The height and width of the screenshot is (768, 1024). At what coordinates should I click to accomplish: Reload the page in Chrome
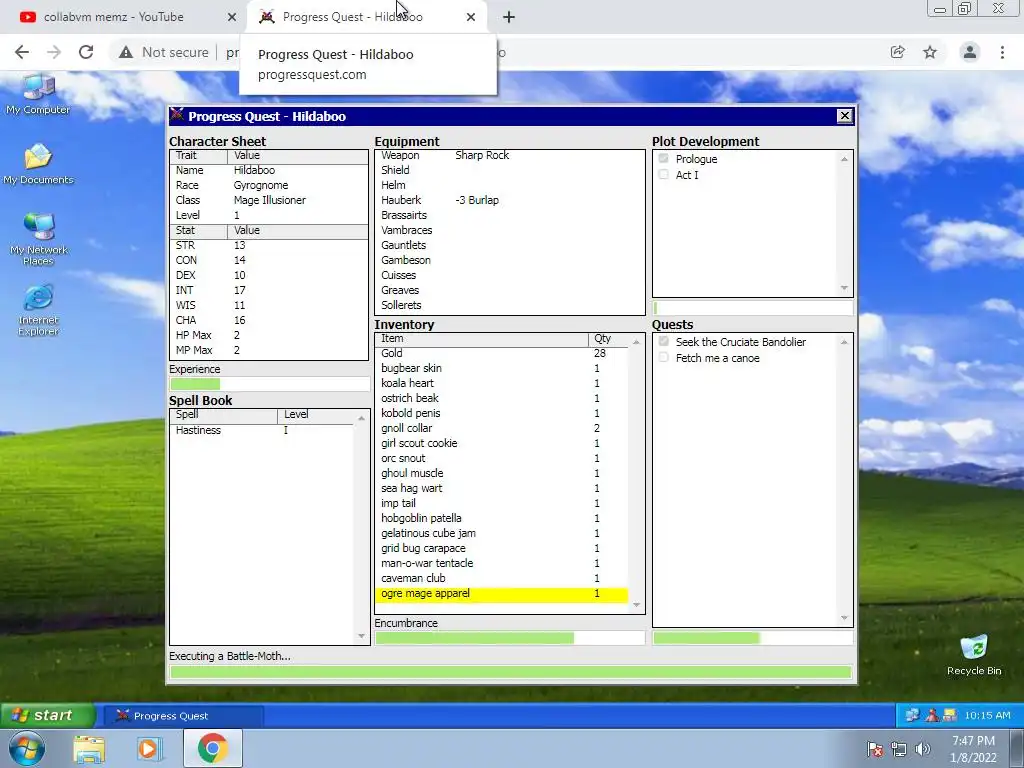86,52
